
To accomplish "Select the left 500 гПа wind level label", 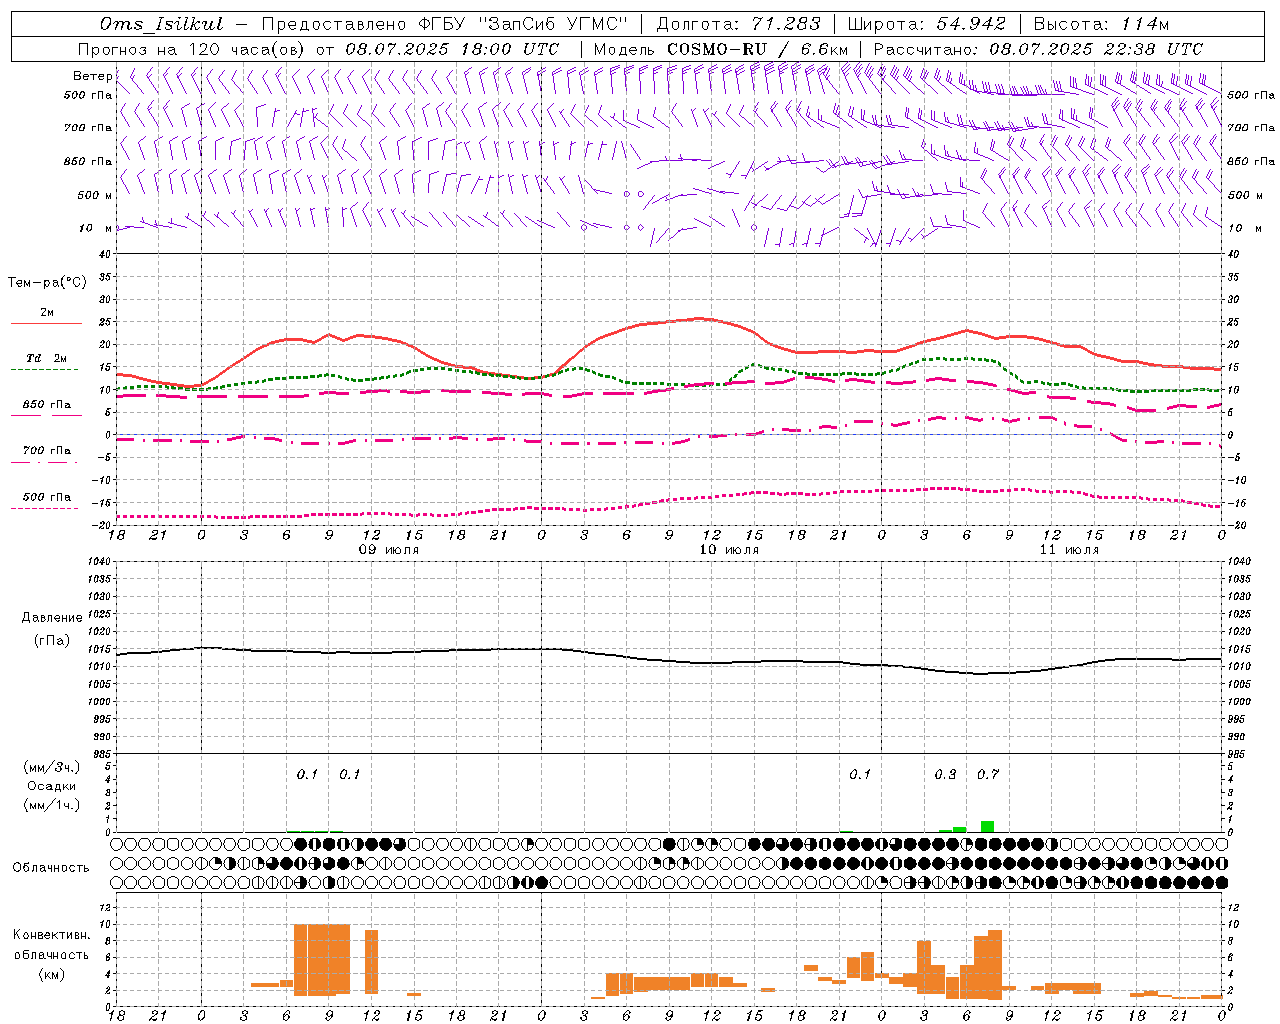I will pyautogui.click(x=88, y=95).
